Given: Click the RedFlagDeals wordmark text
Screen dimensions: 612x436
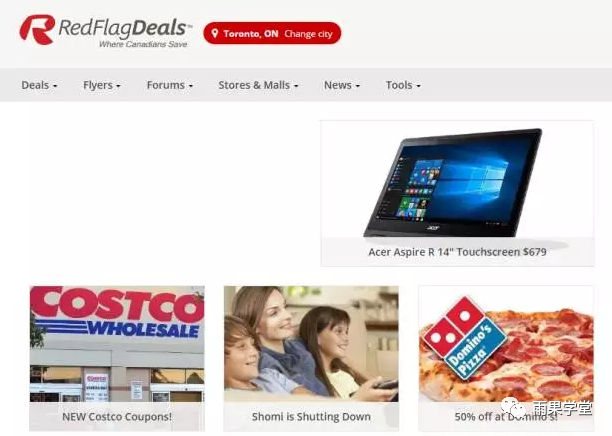Looking at the screenshot, I should pyautogui.click(x=125, y=28).
